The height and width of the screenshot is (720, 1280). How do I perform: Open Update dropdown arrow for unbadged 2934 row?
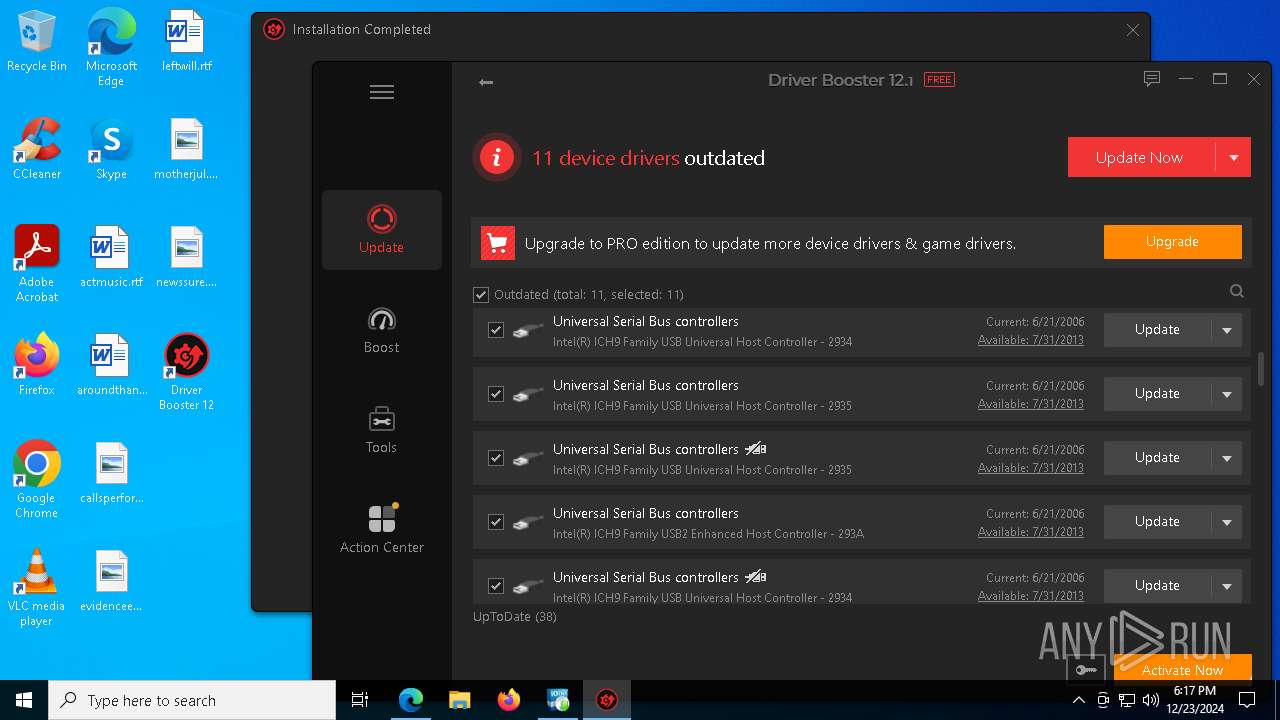click(x=1227, y=330)
